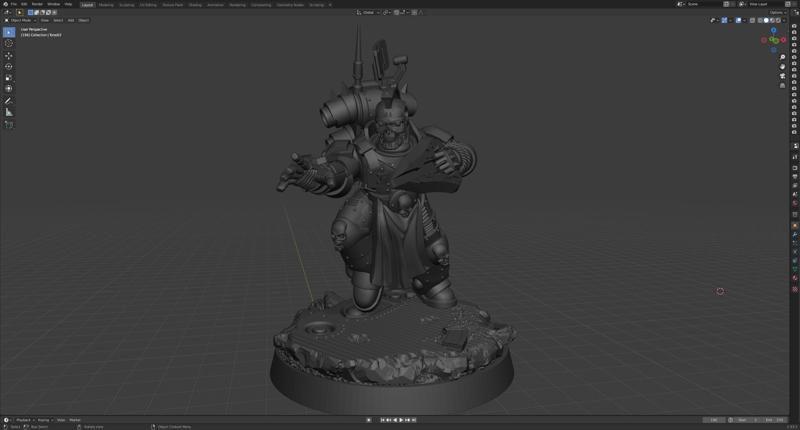
Task: Select the Scale tool
Action: 9,78
